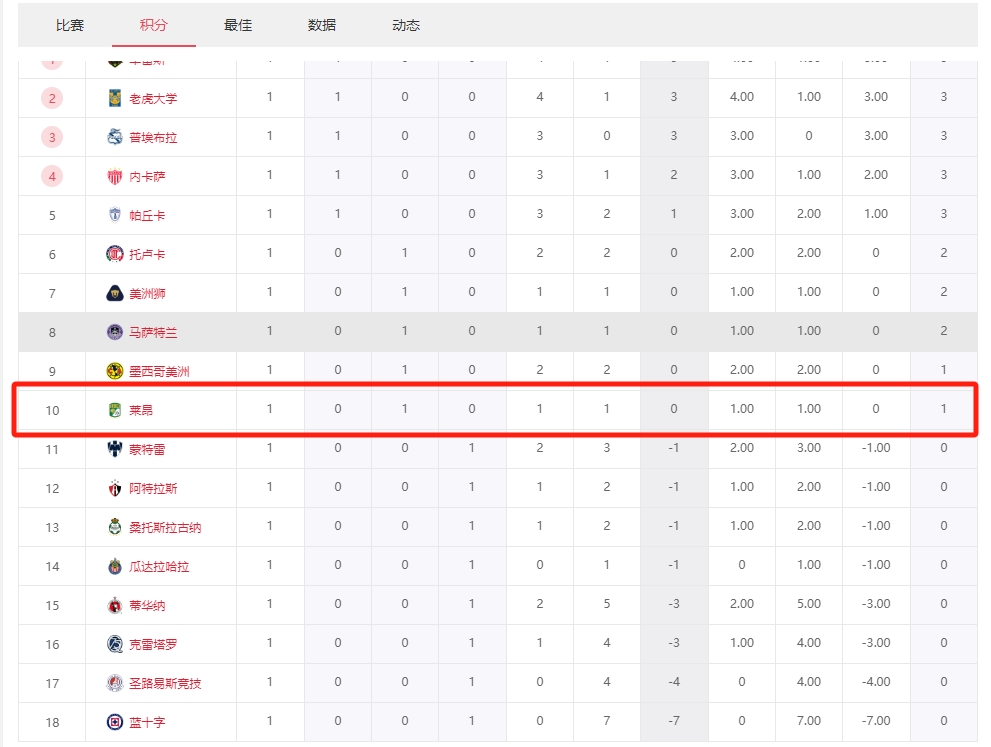Switch to the 比赛 tab
The width and height of the screenshot is (991, 747).
point(70,25)
